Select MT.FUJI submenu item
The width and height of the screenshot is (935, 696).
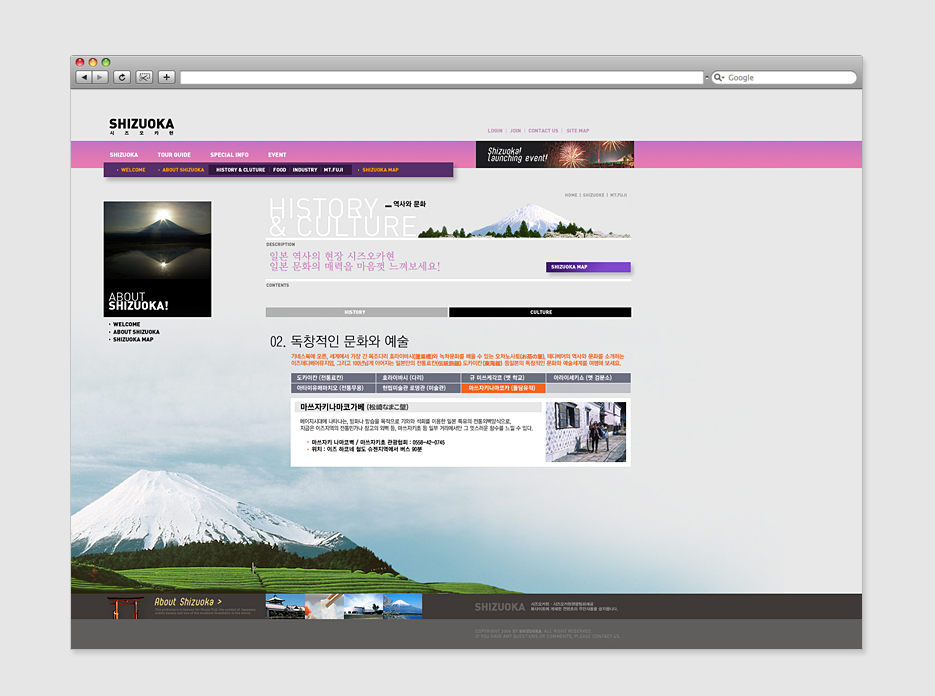point(333,170)
